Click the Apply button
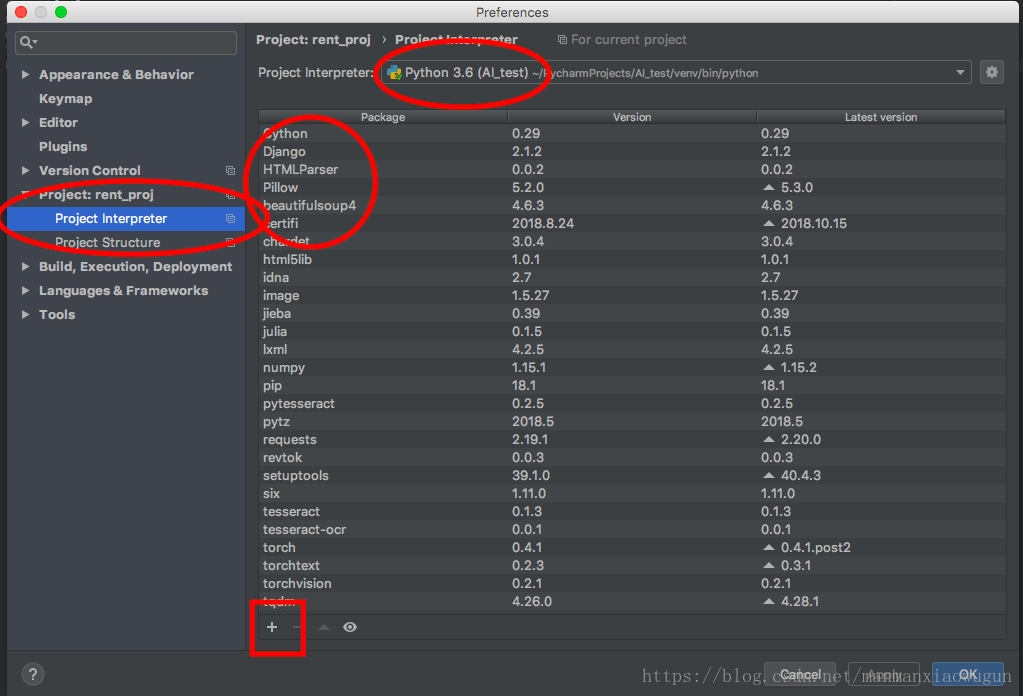Screen dimensions: 1023x696 (x=884, y=674)
